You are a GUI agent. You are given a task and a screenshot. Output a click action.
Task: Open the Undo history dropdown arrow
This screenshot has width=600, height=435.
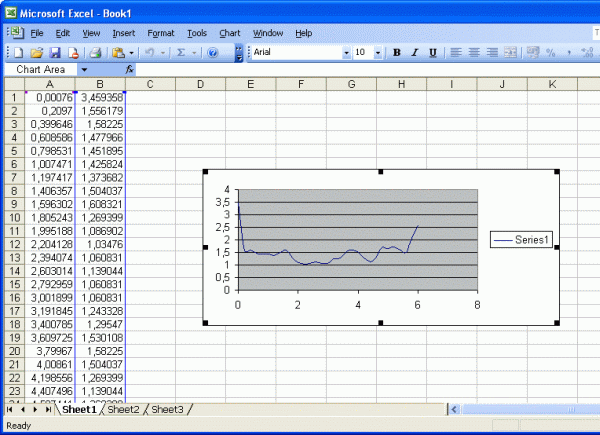[163, 53]
